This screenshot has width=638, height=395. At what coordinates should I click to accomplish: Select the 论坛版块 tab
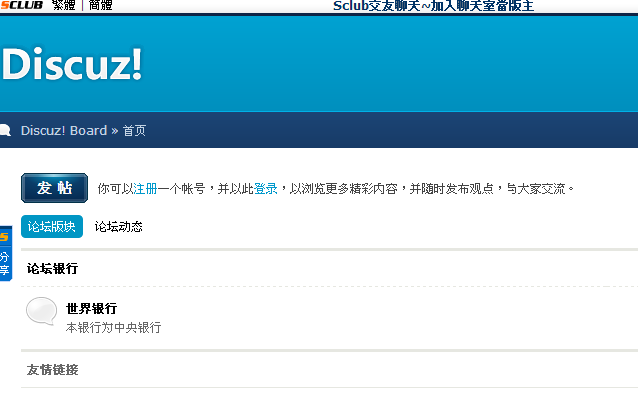pos(52,227)
